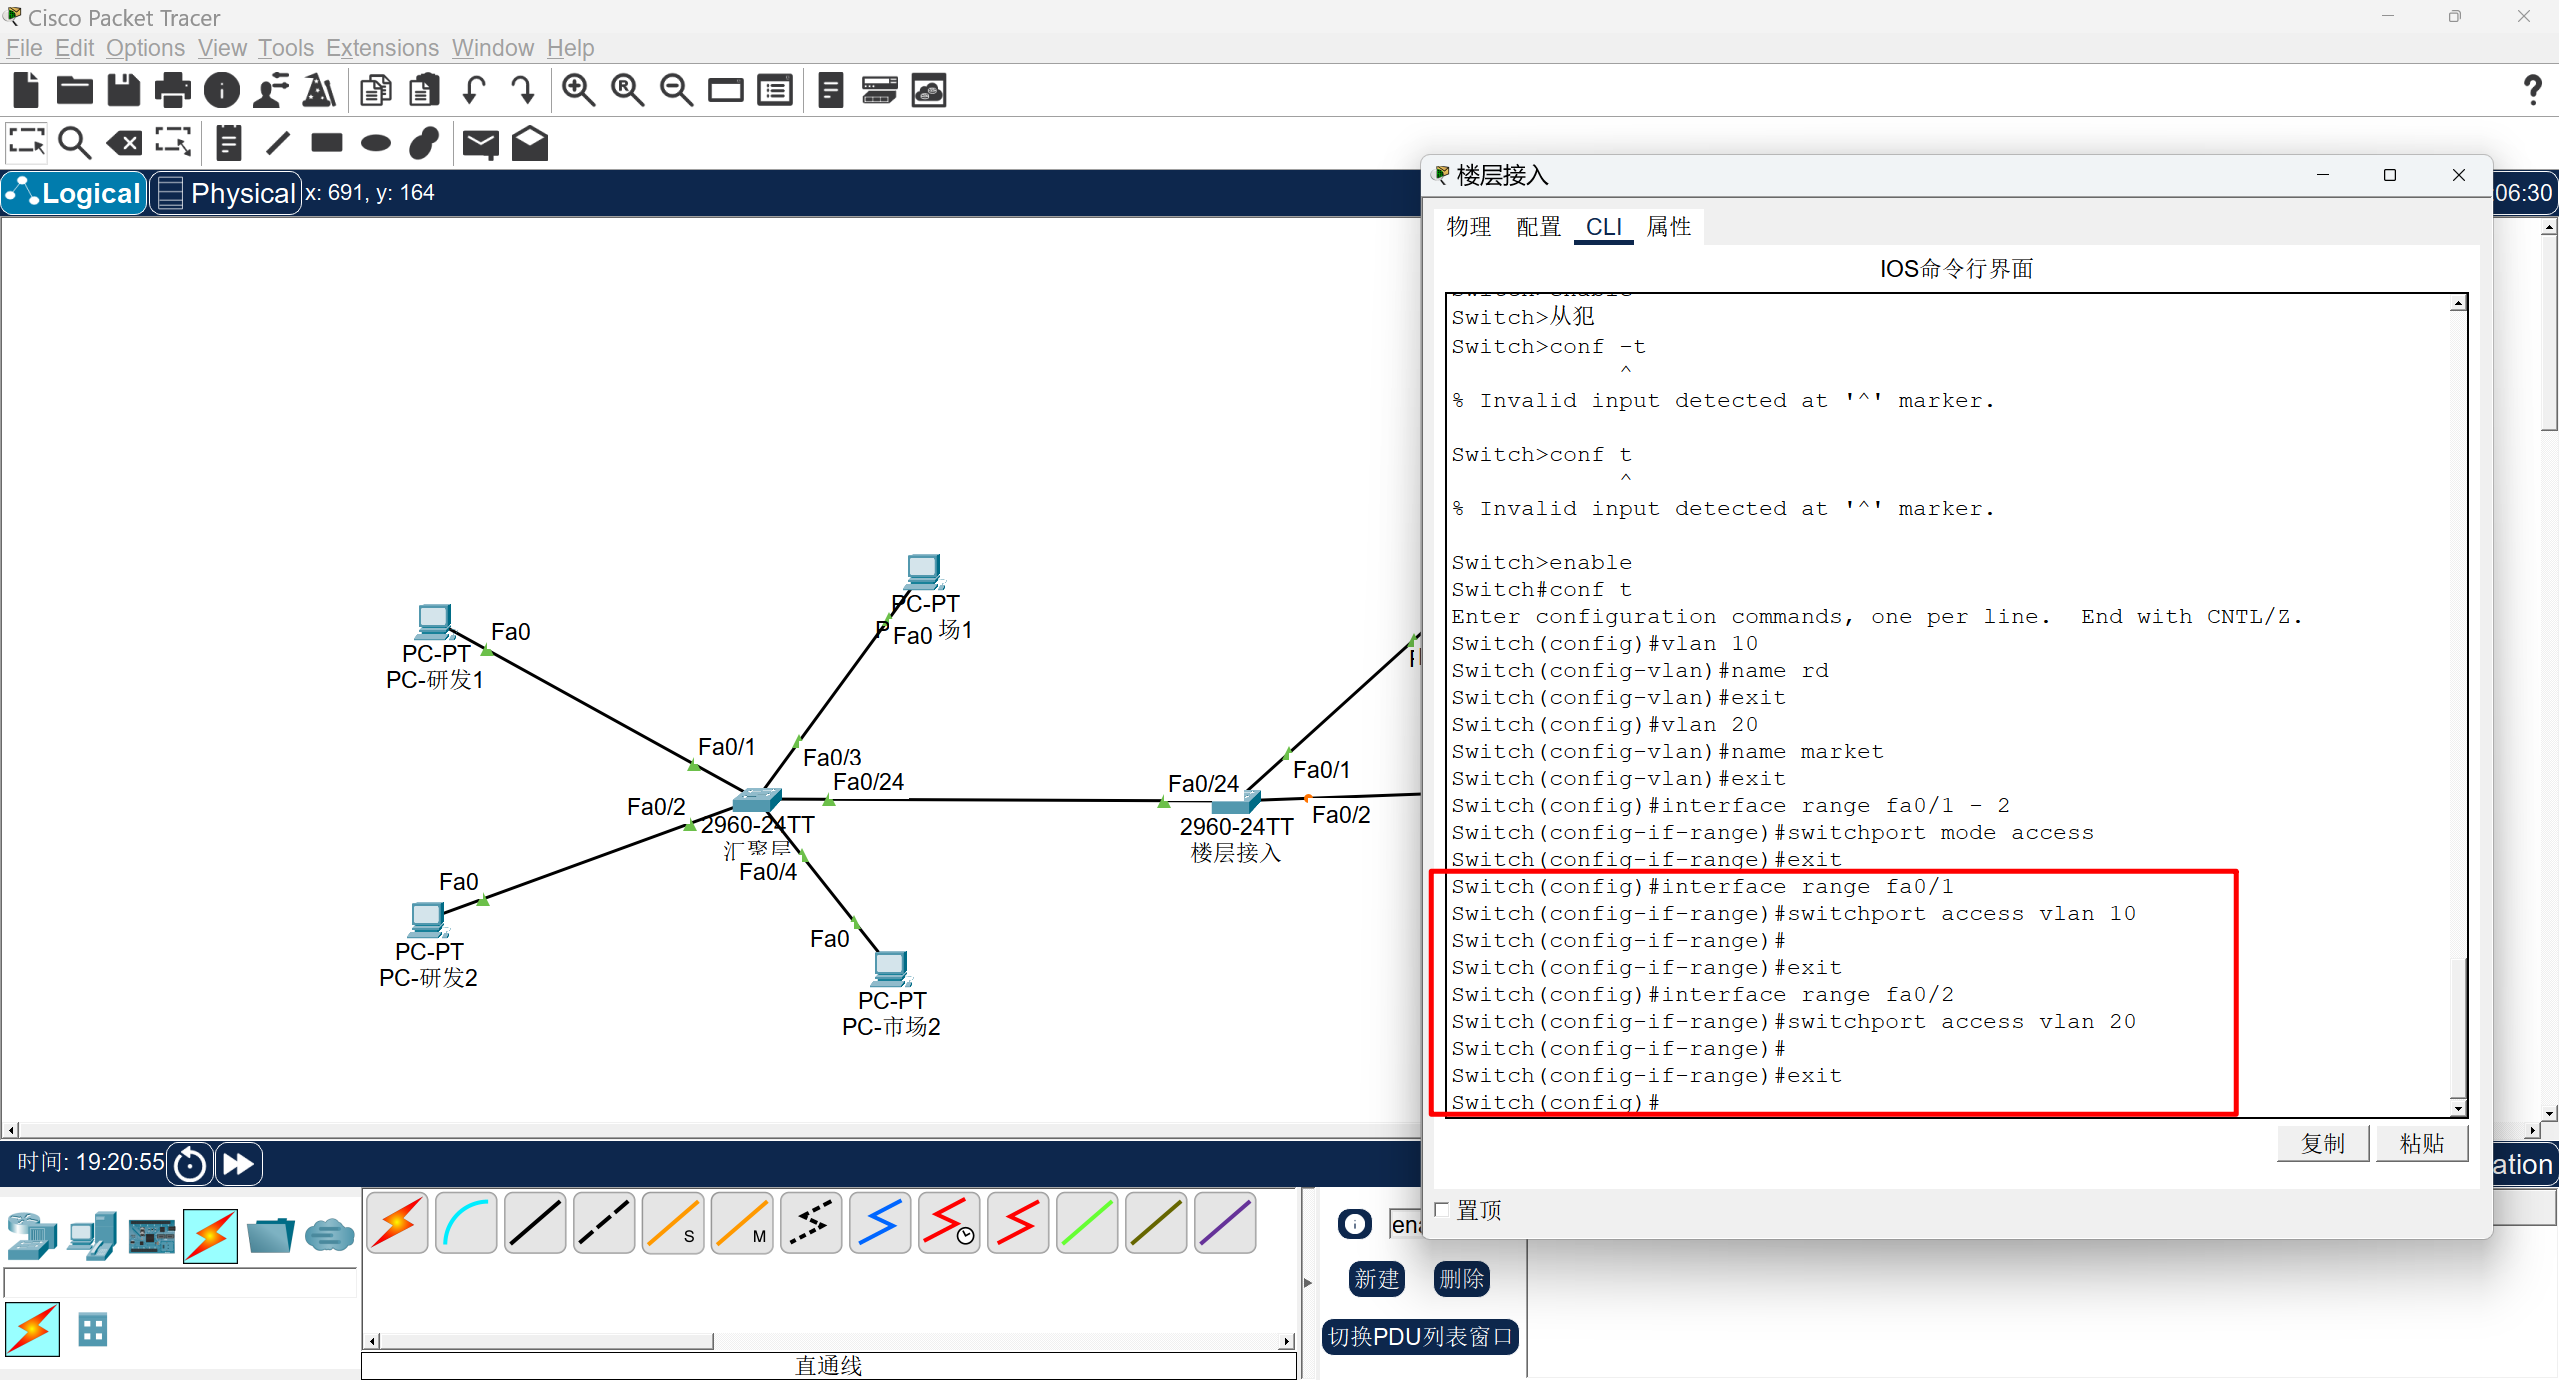Toggle the 置顶 always-on-top checkbox
This screenshot has height=1380, width=2559.
tap(1442, 1210)
